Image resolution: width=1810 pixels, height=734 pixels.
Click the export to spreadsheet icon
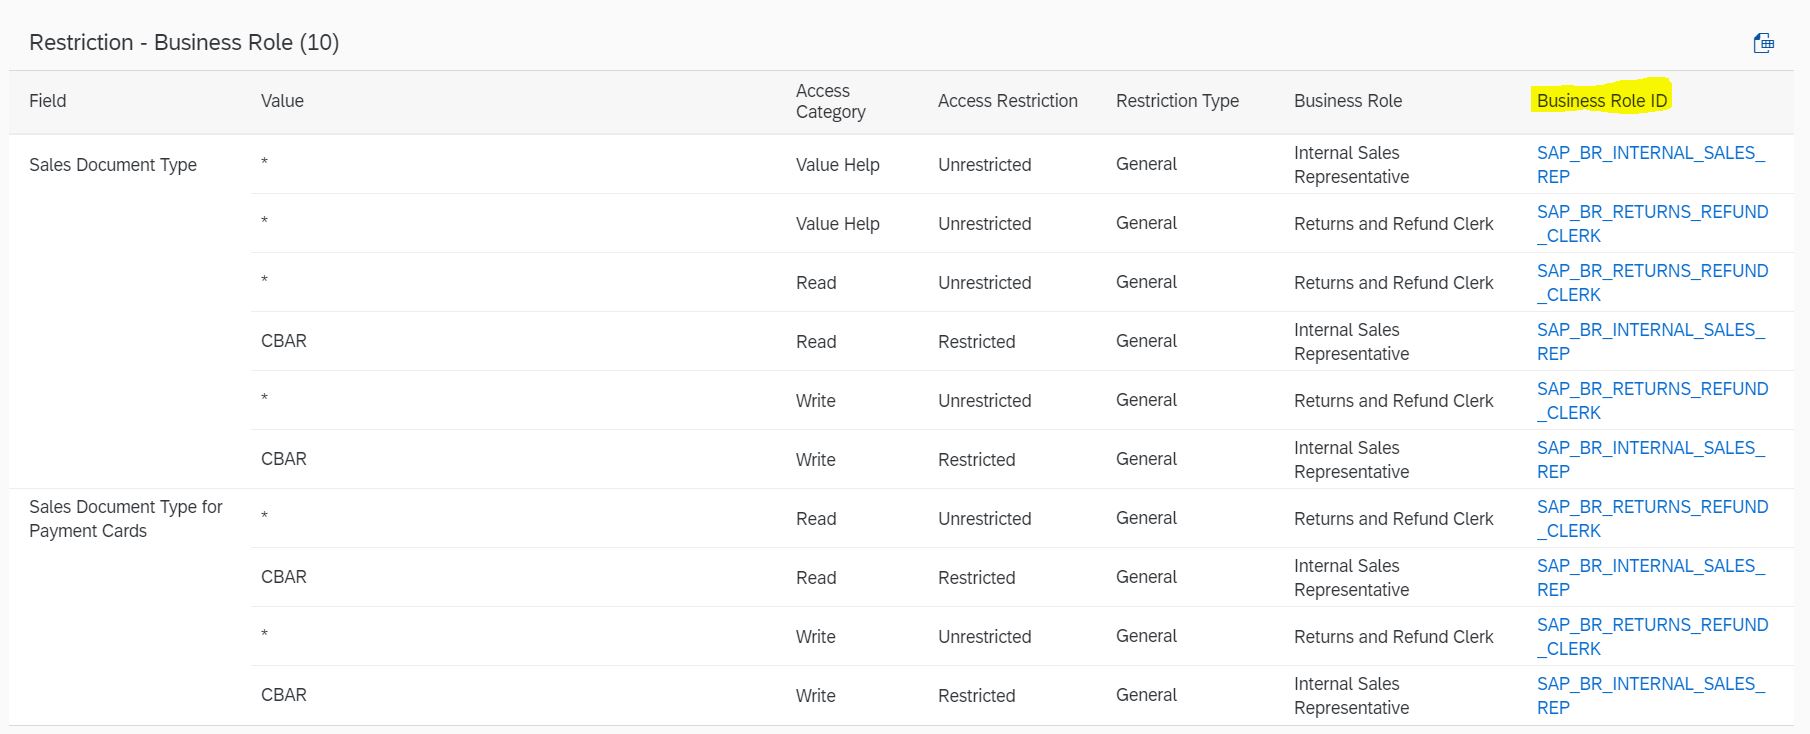coord(1764,43)
